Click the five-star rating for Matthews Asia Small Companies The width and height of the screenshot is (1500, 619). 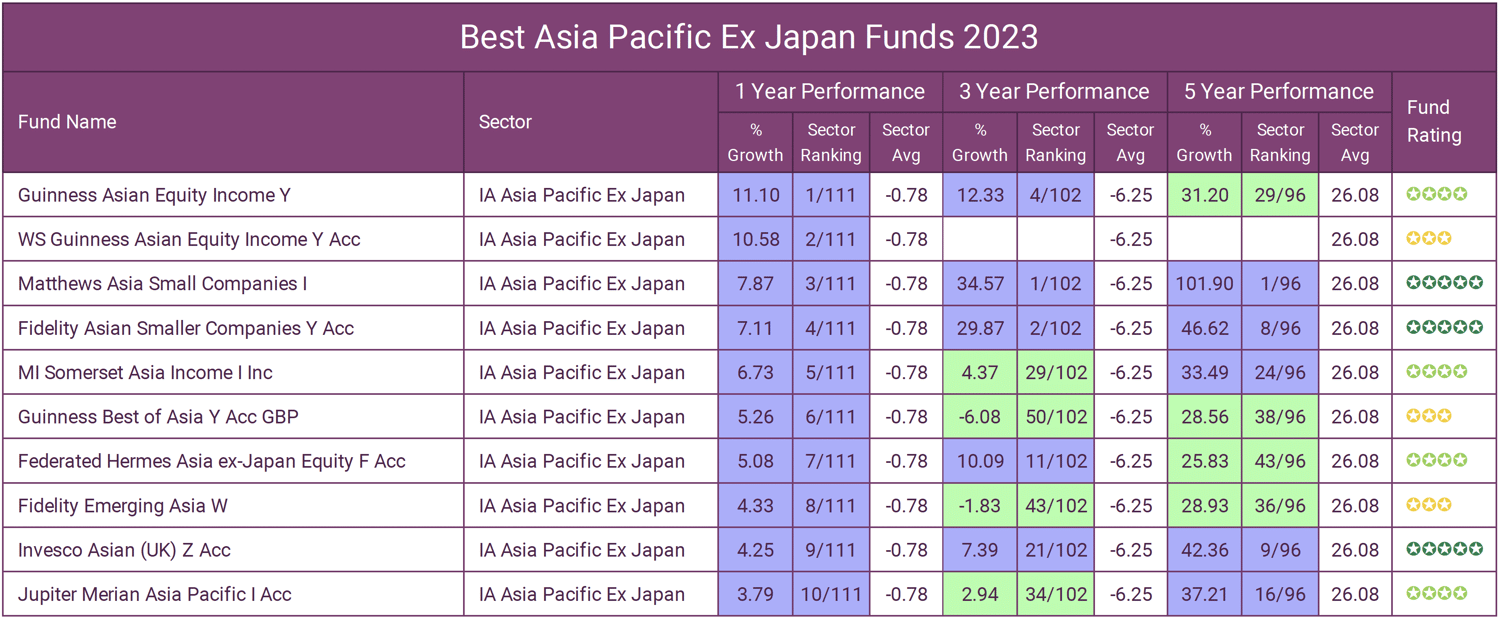coord(1444,283)
